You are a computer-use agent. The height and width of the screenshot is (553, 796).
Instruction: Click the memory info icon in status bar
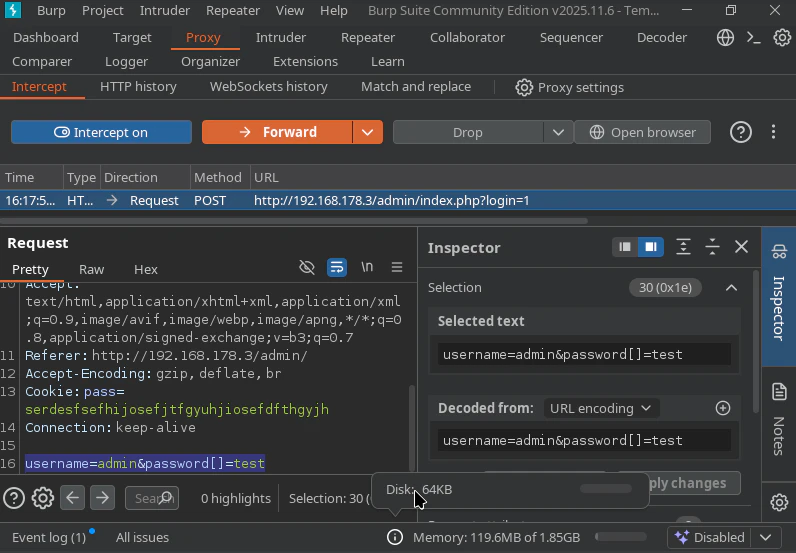pyautogui.click(x=394, y=537)
